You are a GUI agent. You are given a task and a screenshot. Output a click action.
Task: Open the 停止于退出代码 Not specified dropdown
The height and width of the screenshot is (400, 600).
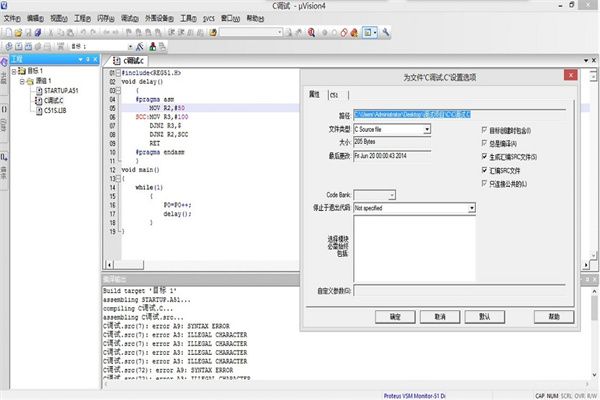[472, 208]
